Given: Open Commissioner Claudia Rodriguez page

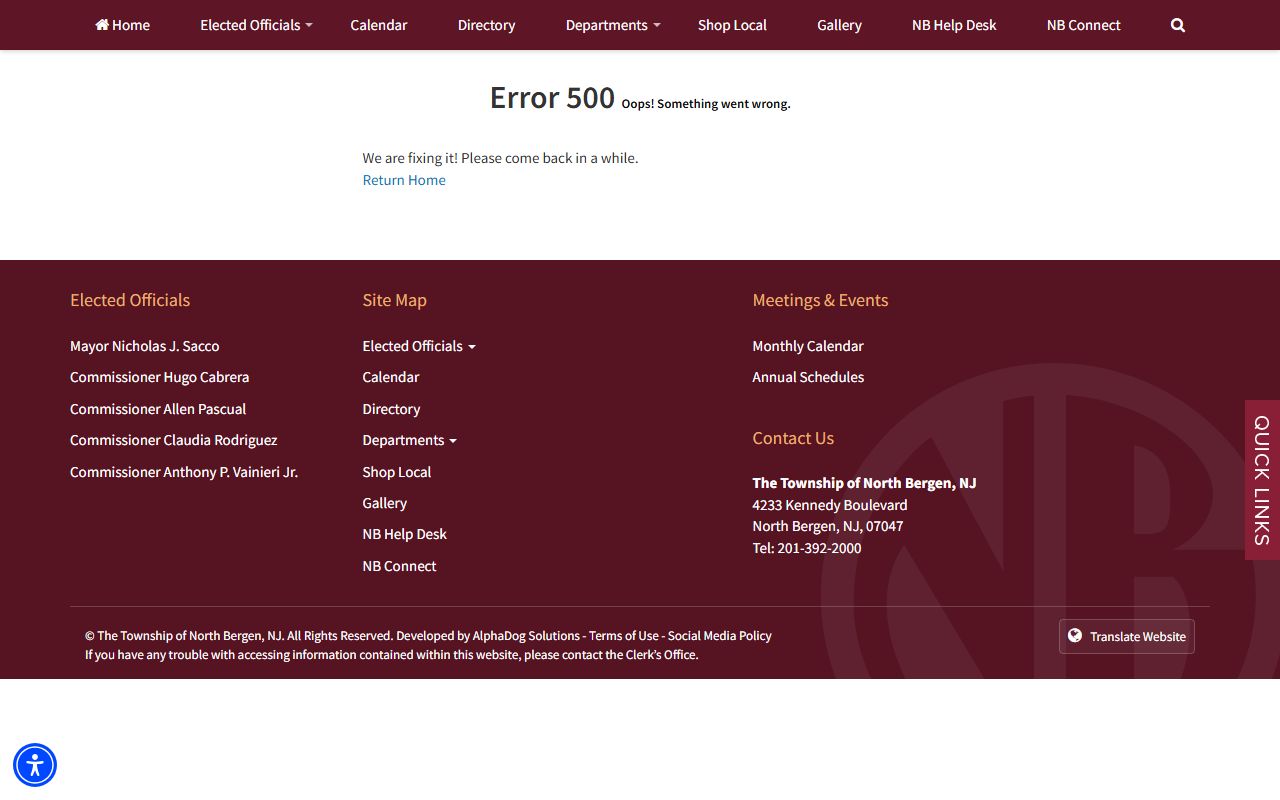Looking at the screenshot, I should 173,440.
